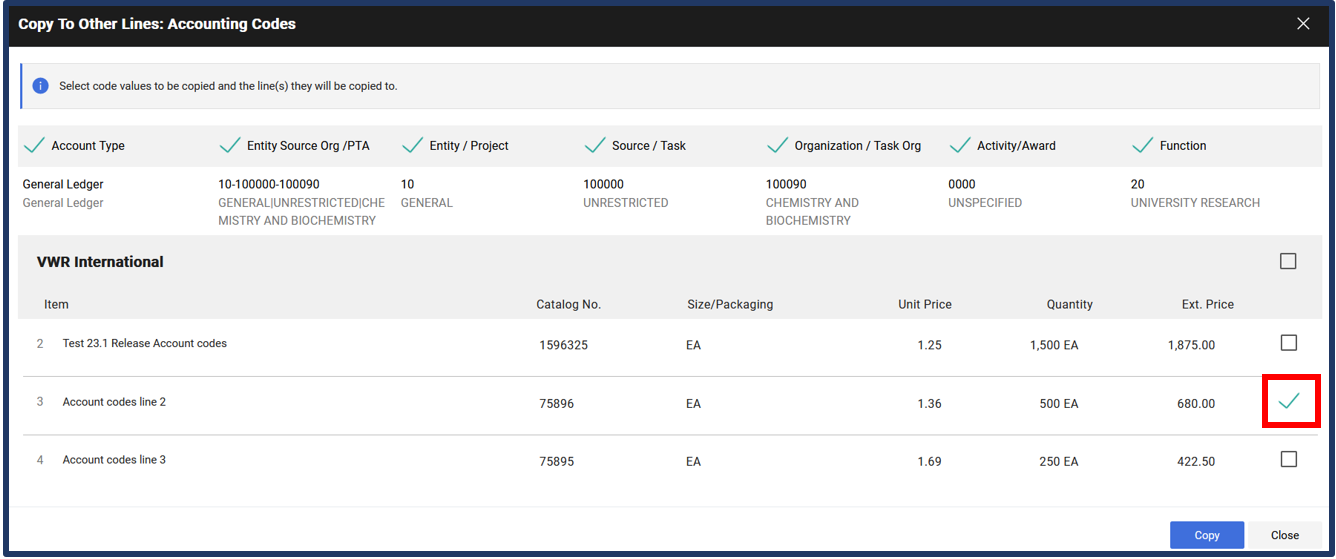Click the Item column header
Image resolution: width=1336 pixels, height=559 pixels.
coord(56,304)
